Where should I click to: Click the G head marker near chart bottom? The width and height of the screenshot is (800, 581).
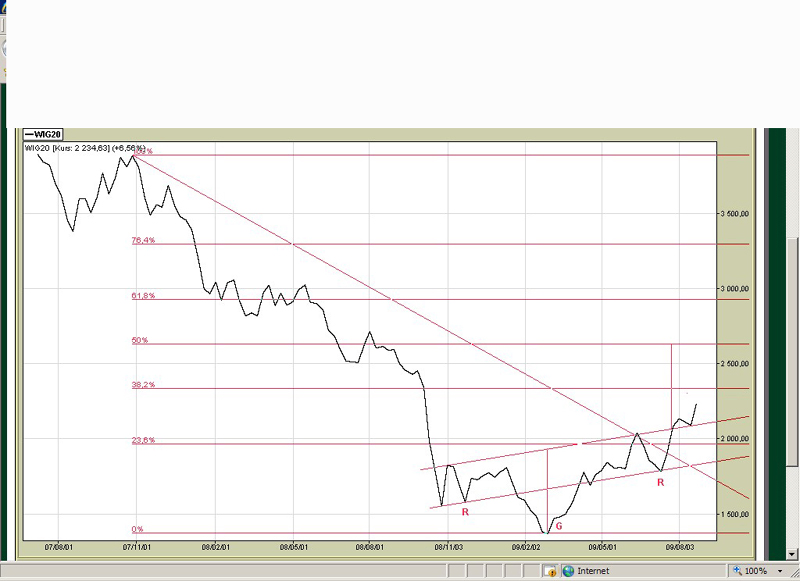coord(559,526)
